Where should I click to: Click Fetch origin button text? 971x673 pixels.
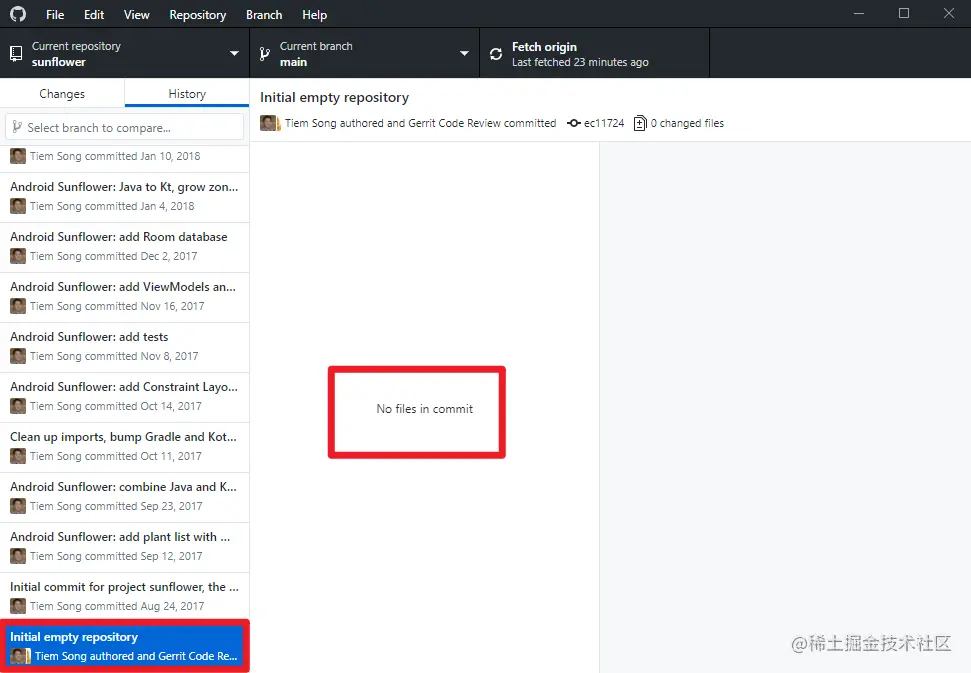[544, 46]
